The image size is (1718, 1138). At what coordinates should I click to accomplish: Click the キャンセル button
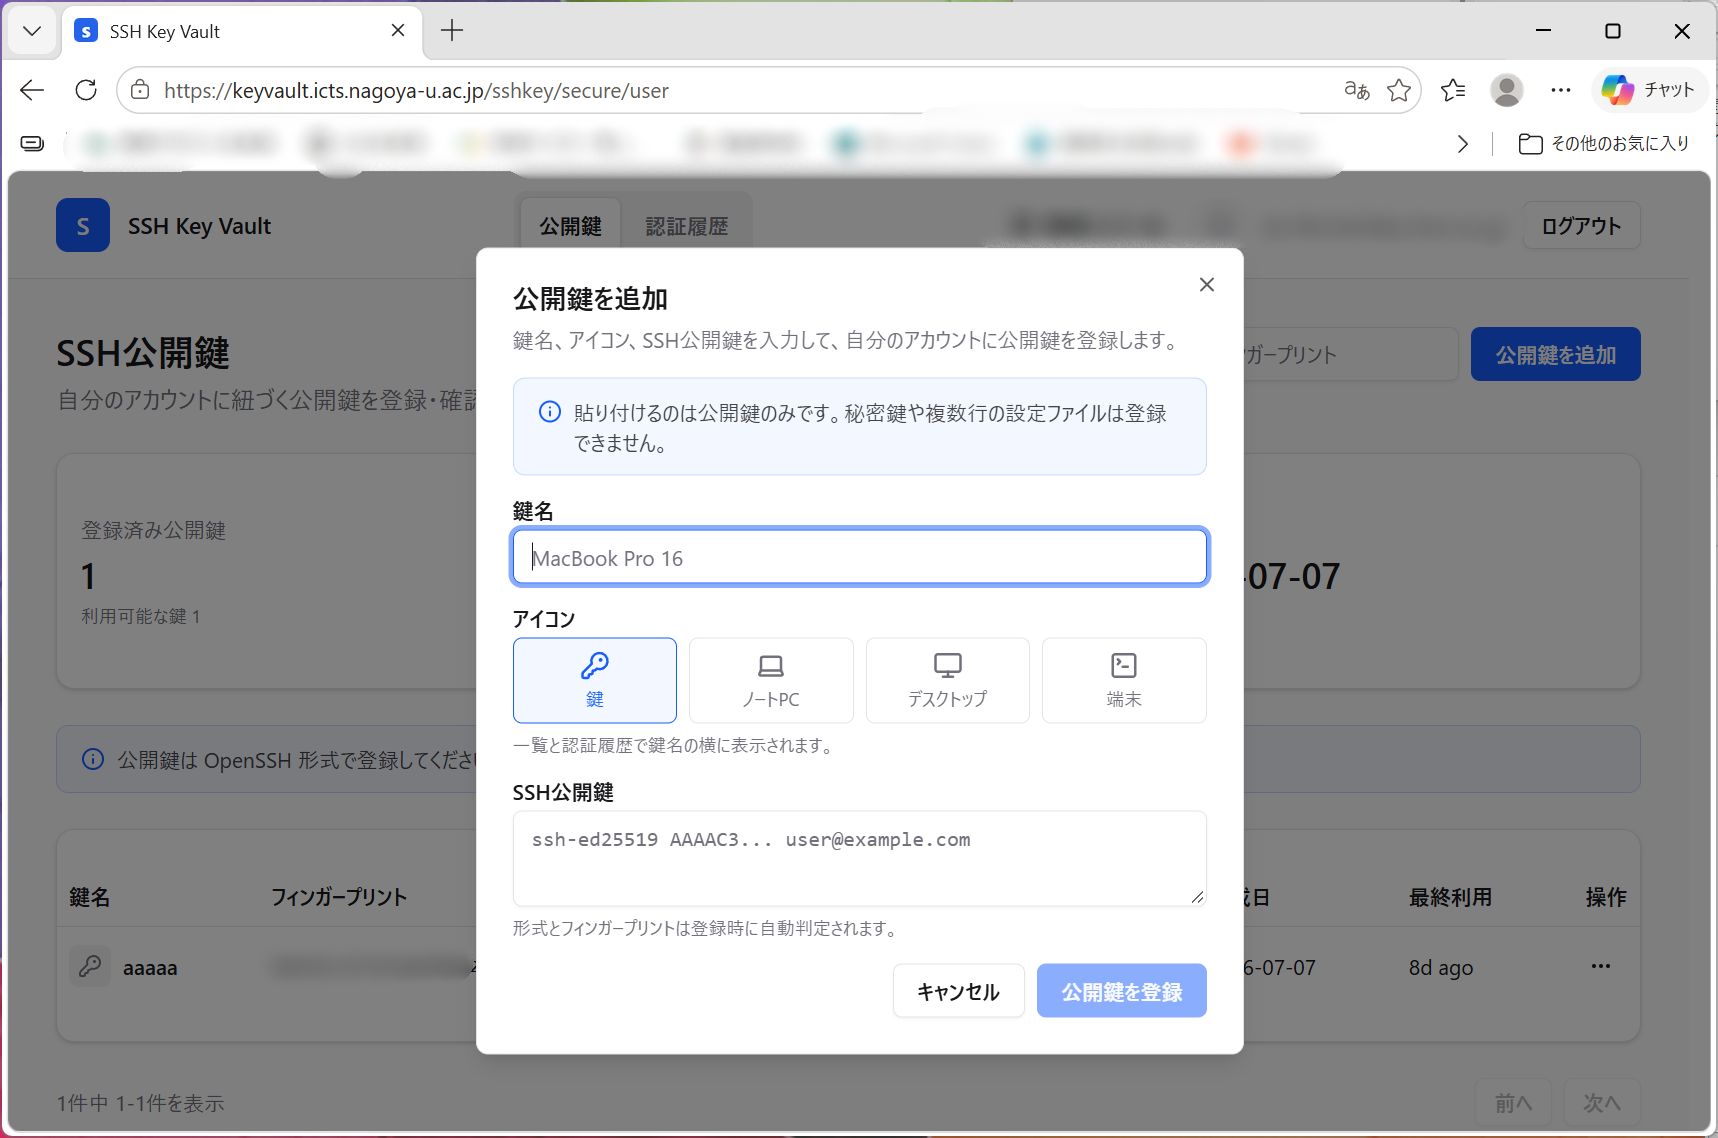point(958,991)
